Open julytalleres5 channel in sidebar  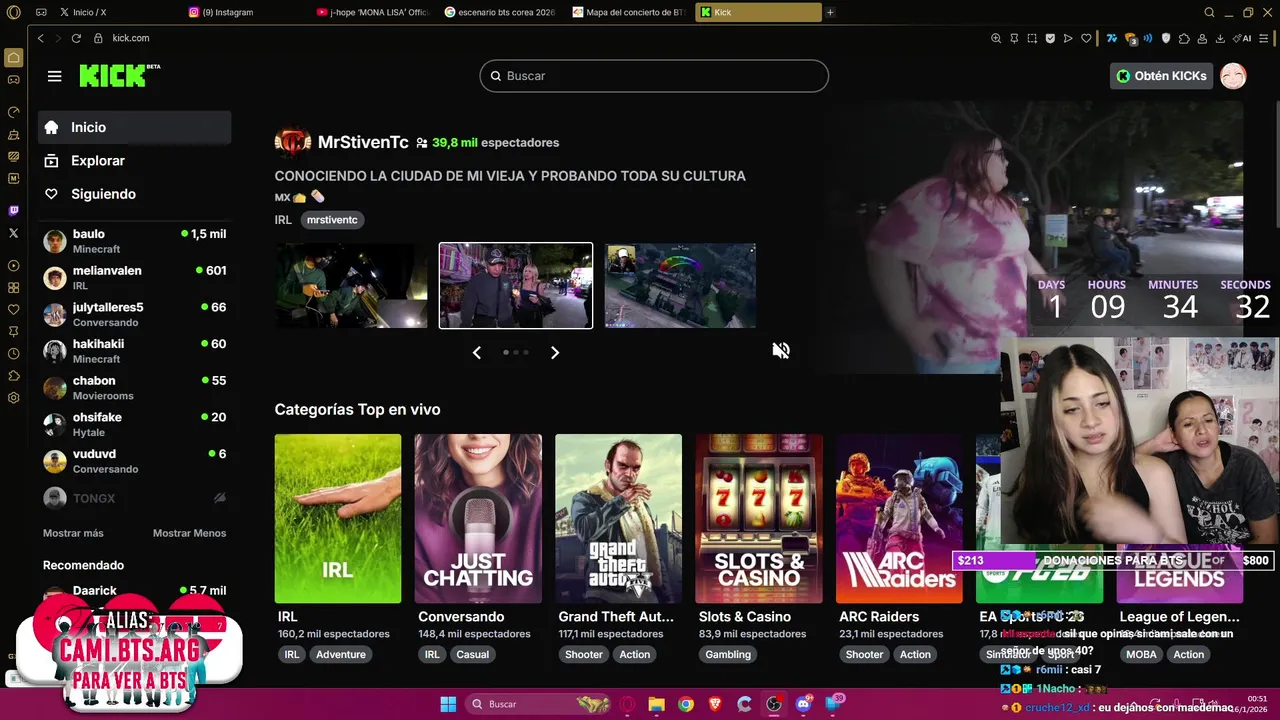coord(135,314)
